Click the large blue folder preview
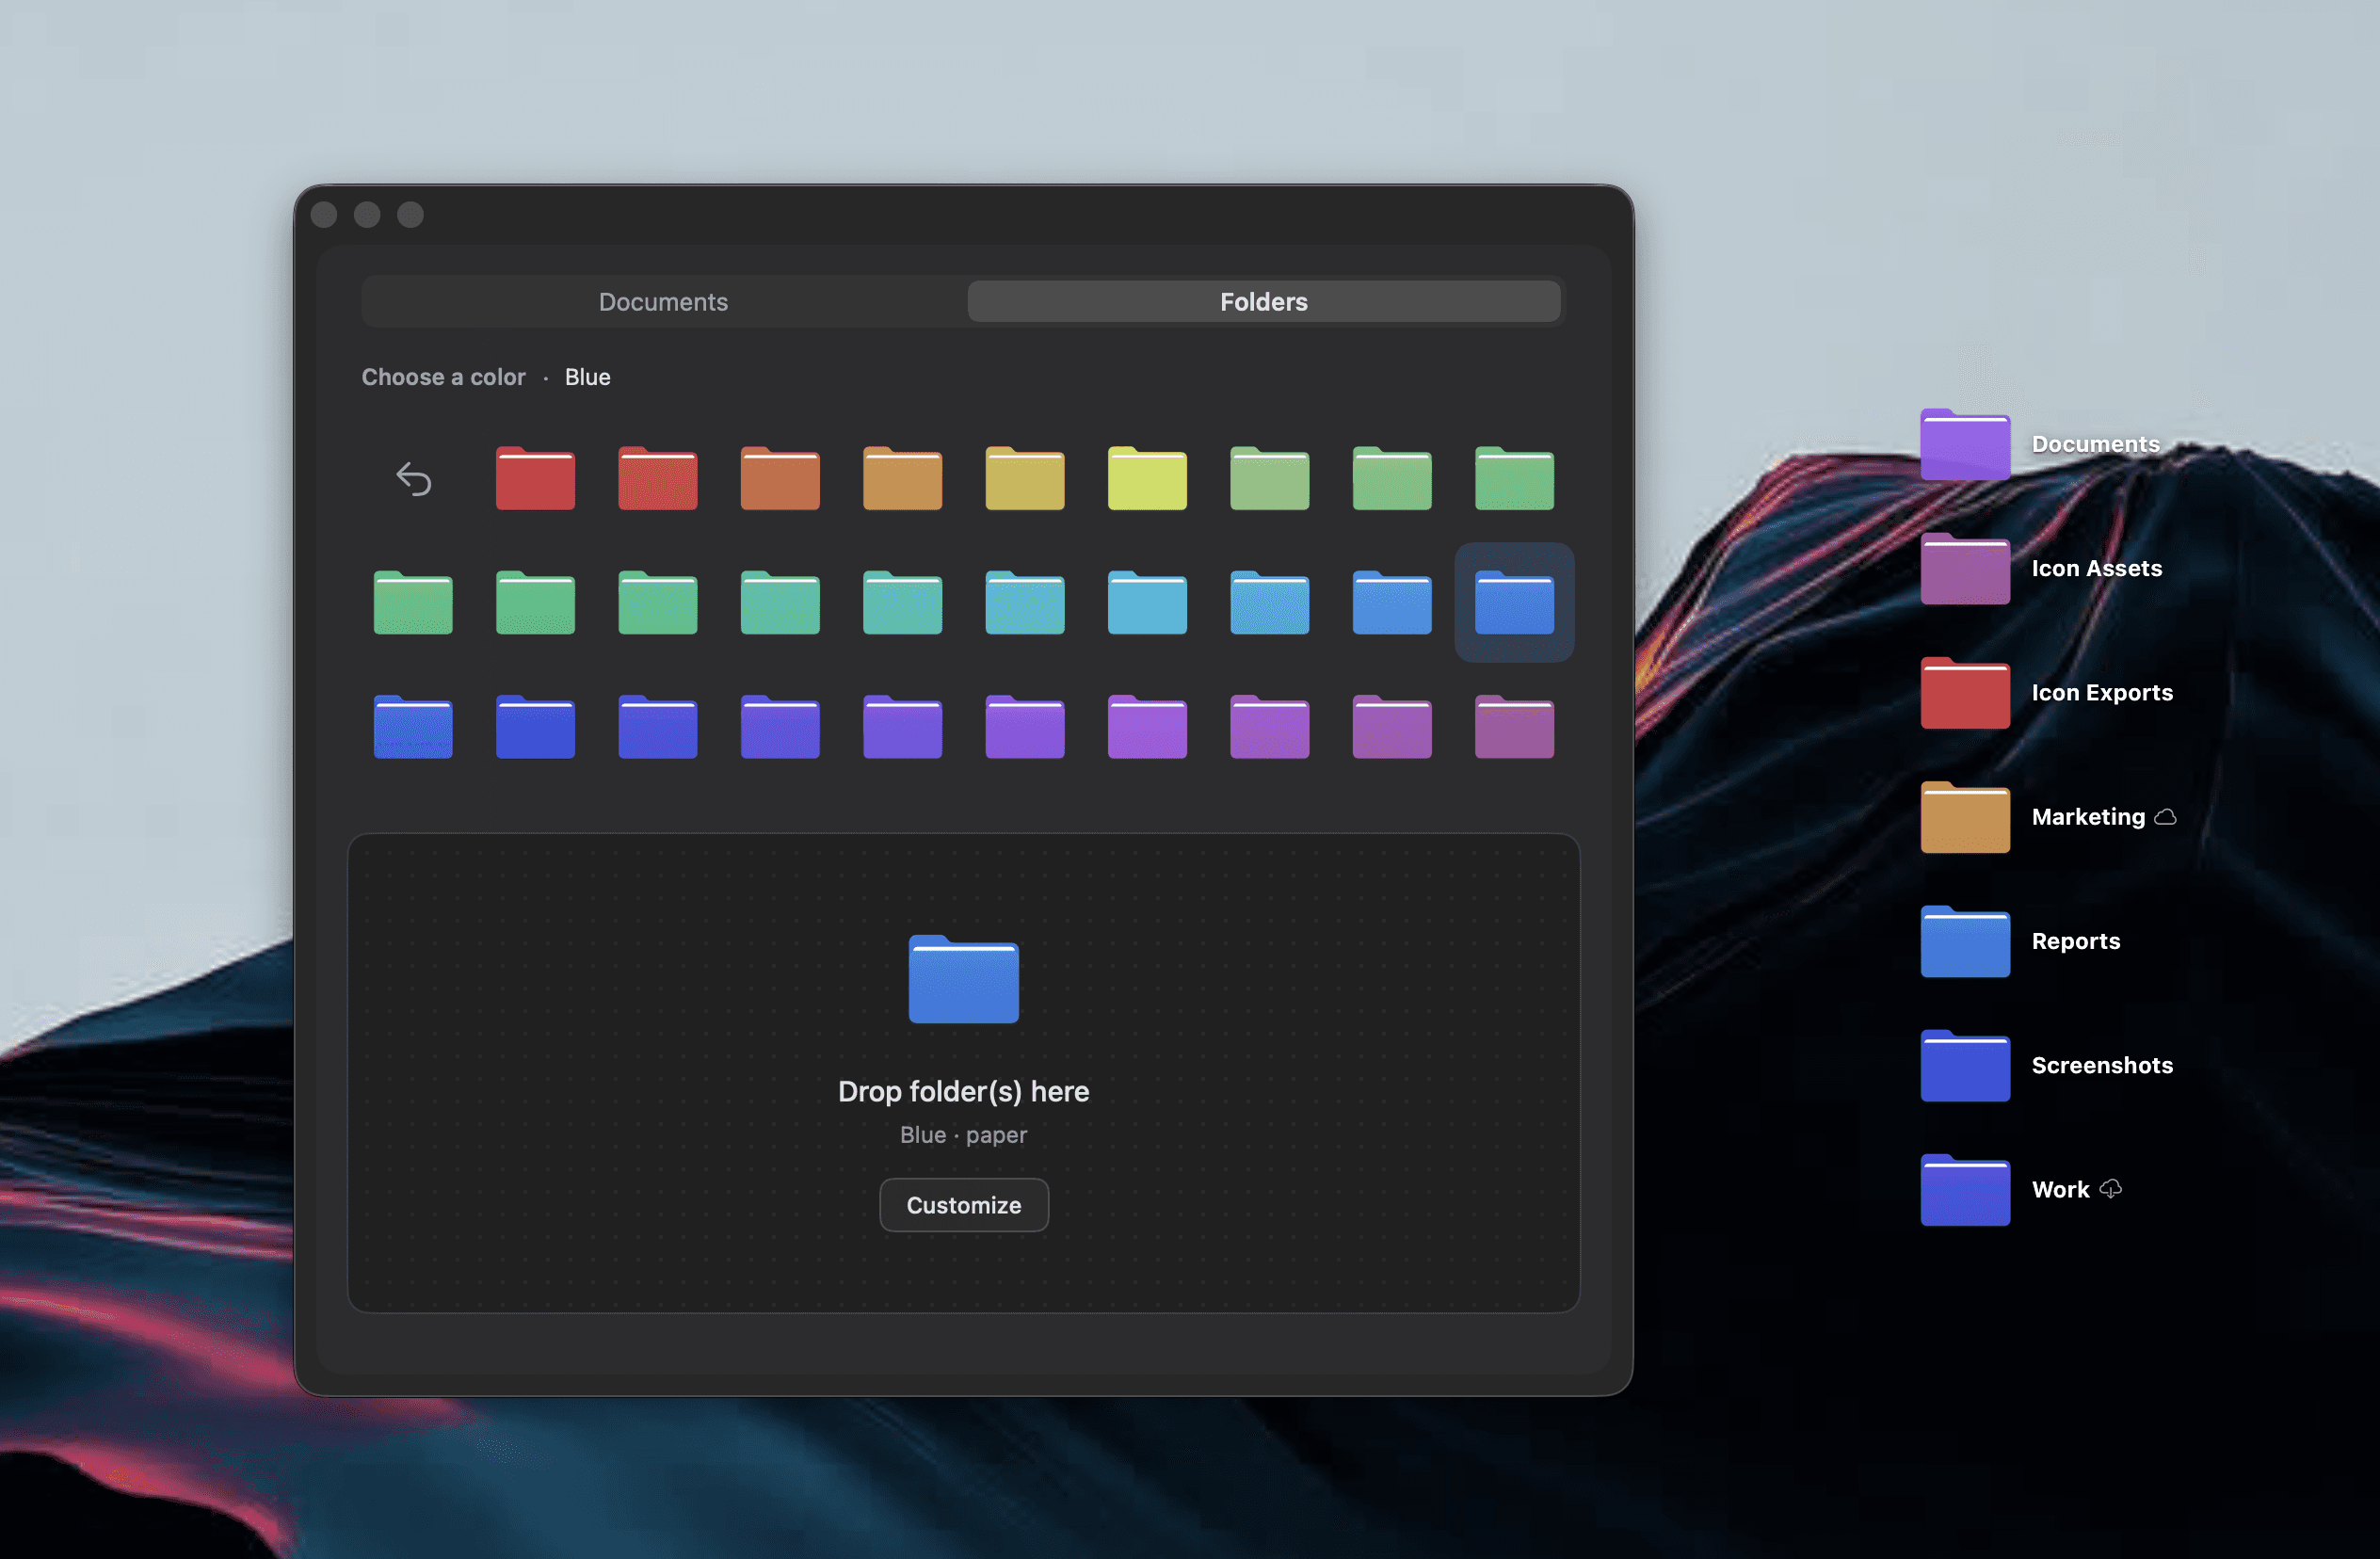The height and width of the screenshot is (1559, 2380). (963, 979)
